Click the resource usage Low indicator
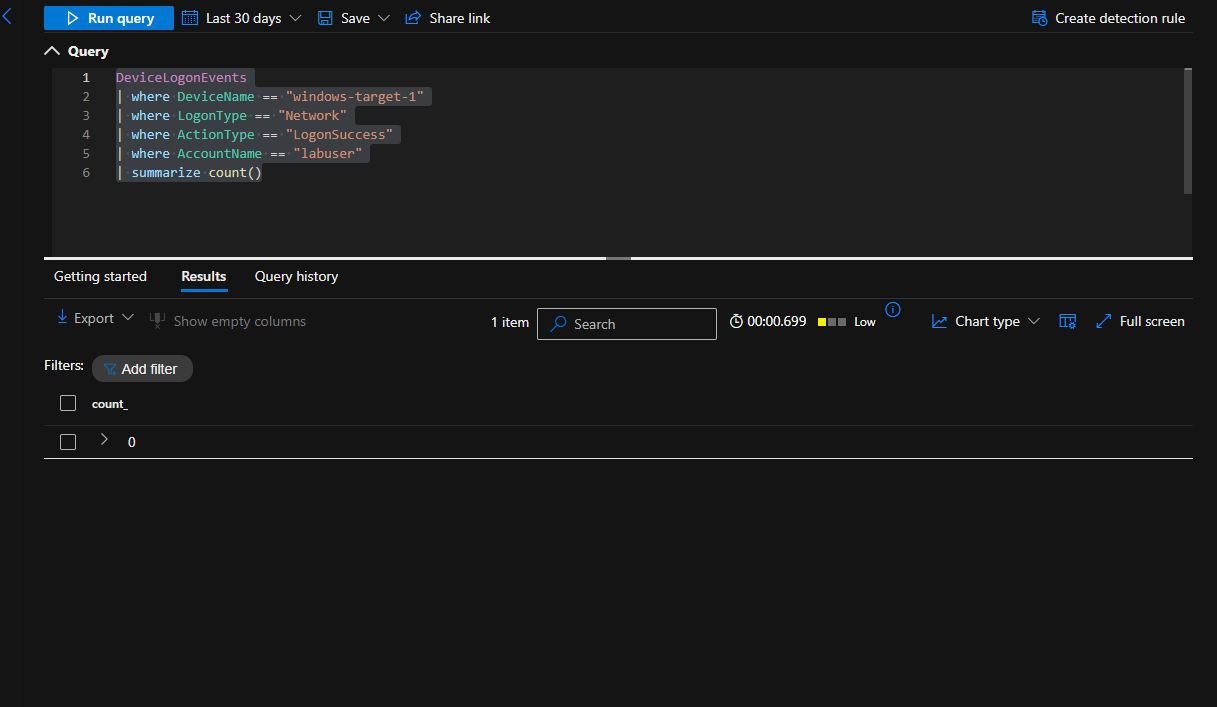The width and height of the screenshot is (1217, 707). click(x=847, y=322)
